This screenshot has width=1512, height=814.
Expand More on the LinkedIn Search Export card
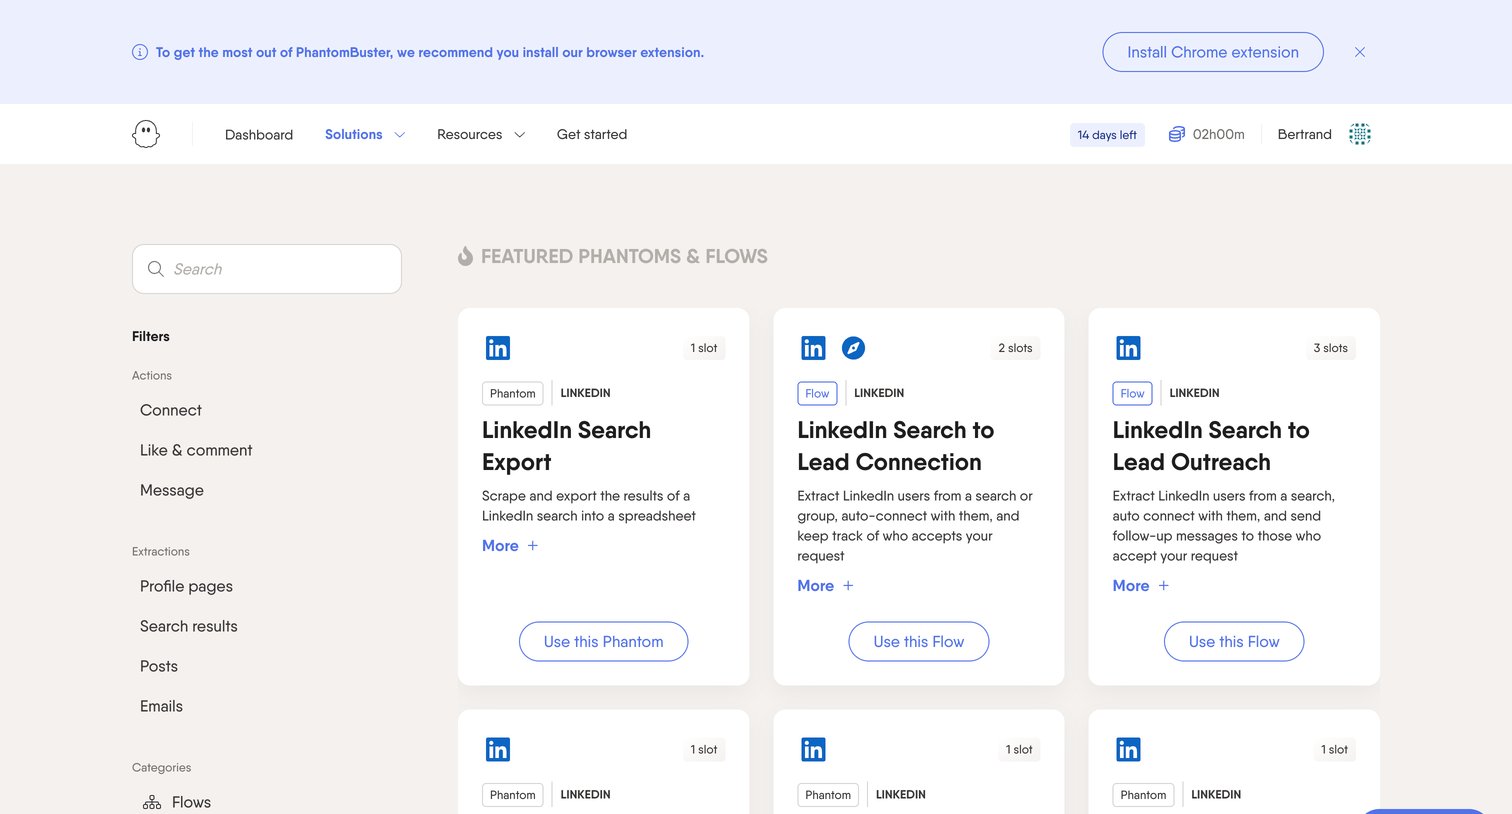click(x=510, y=546)
